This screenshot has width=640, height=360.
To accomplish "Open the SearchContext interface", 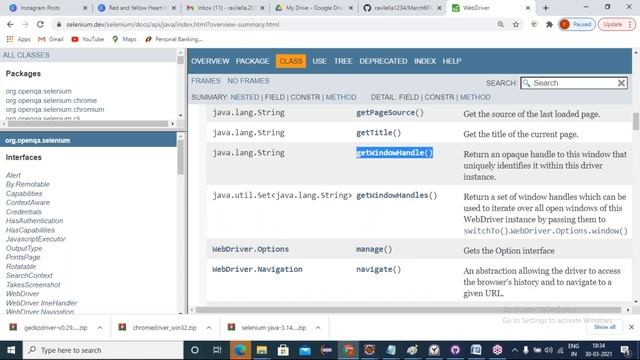I will [29, 276].
